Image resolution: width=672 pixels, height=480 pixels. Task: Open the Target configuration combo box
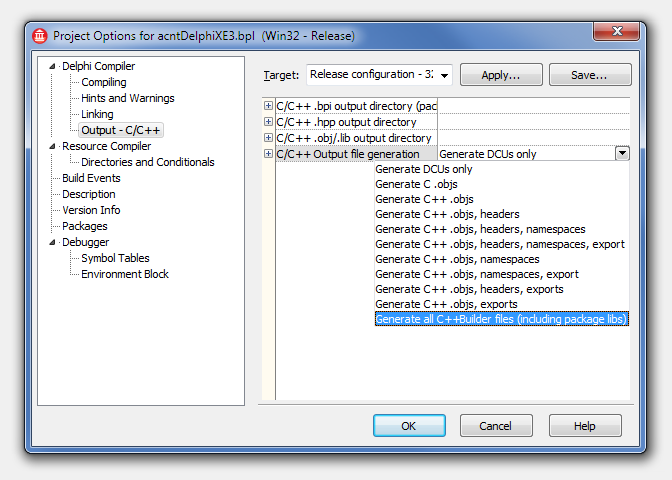(x=379, y=75)
